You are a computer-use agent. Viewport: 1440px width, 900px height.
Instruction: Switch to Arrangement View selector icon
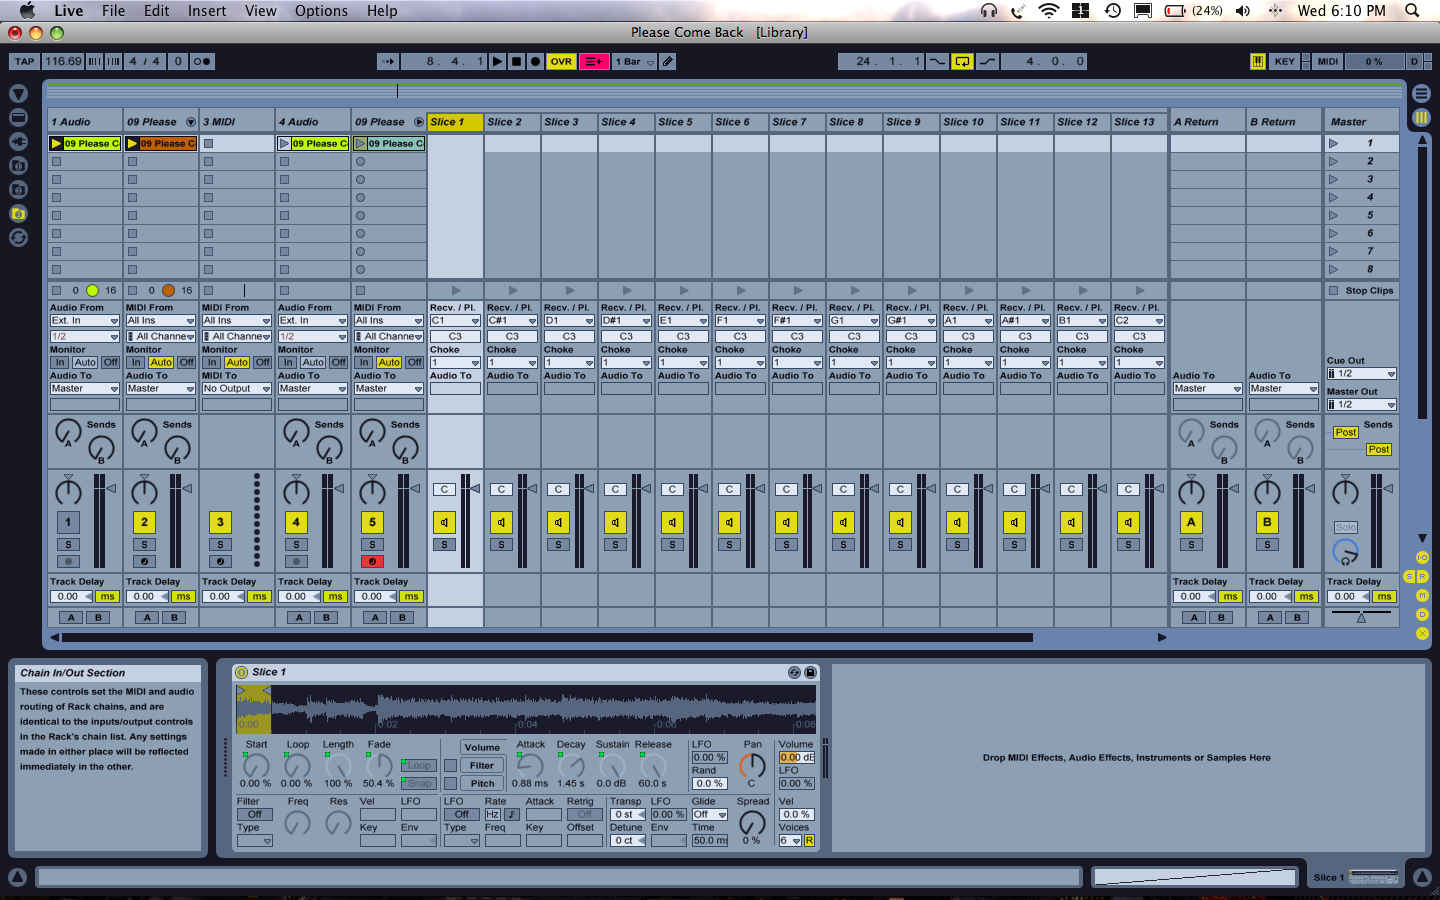1421,93
